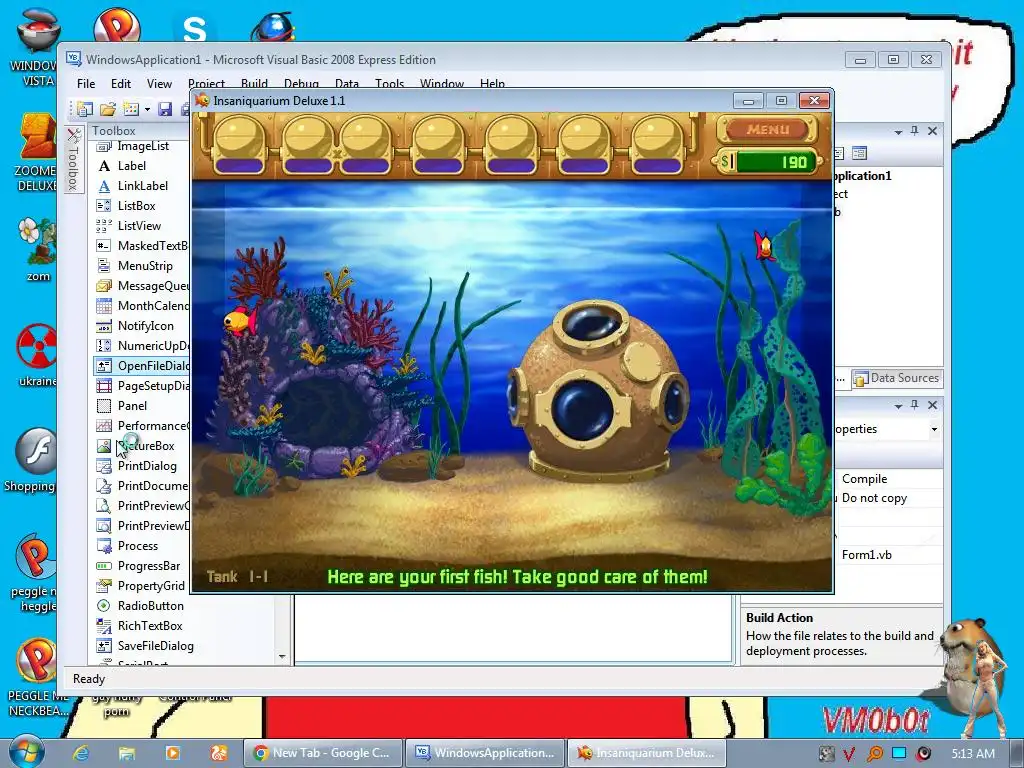Click the Form1.vb file name value
1024x768 pixels.
[867, 554]
